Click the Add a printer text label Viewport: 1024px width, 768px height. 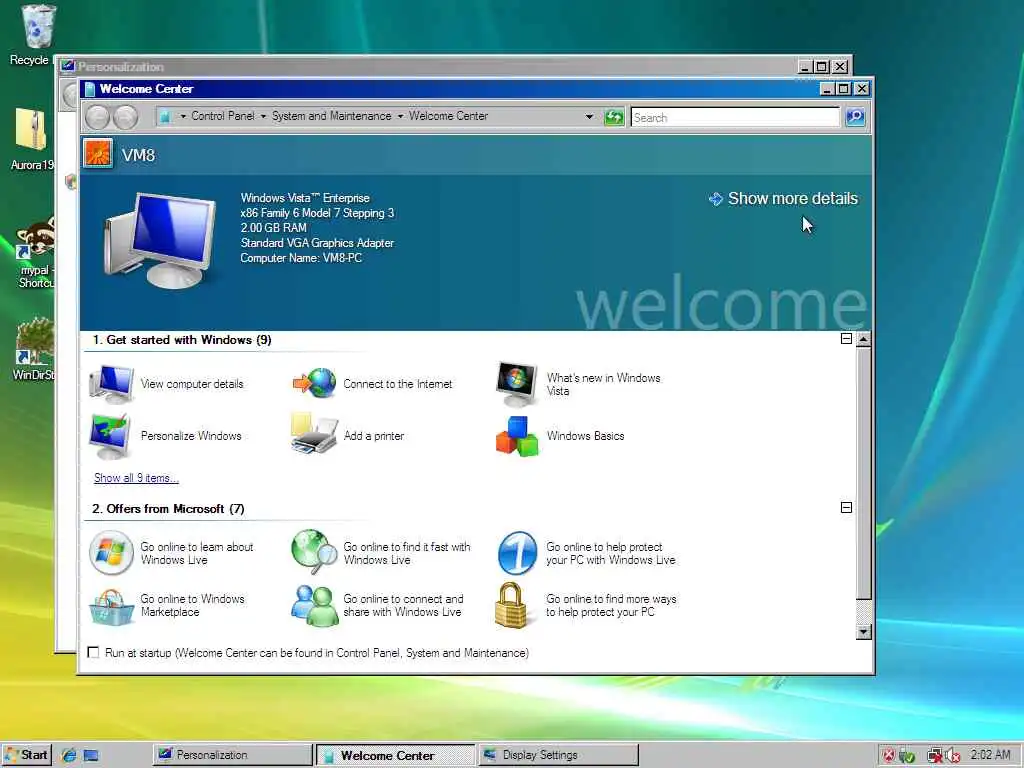click(374, 436)
